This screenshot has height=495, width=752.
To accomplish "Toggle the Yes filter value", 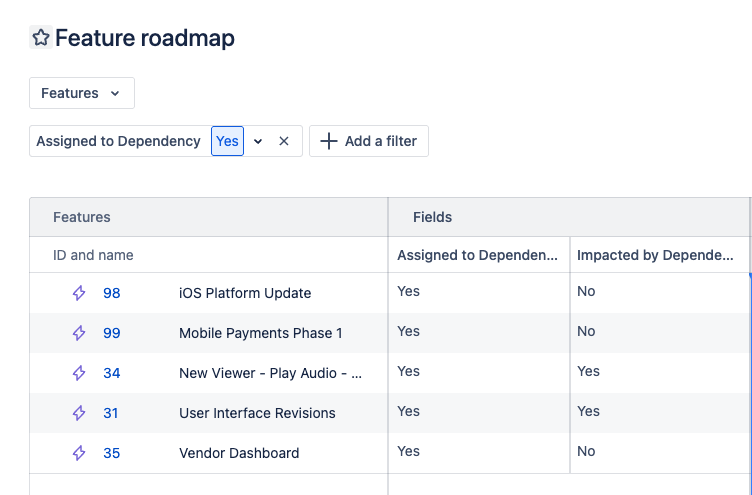I will tap(227, 141).
